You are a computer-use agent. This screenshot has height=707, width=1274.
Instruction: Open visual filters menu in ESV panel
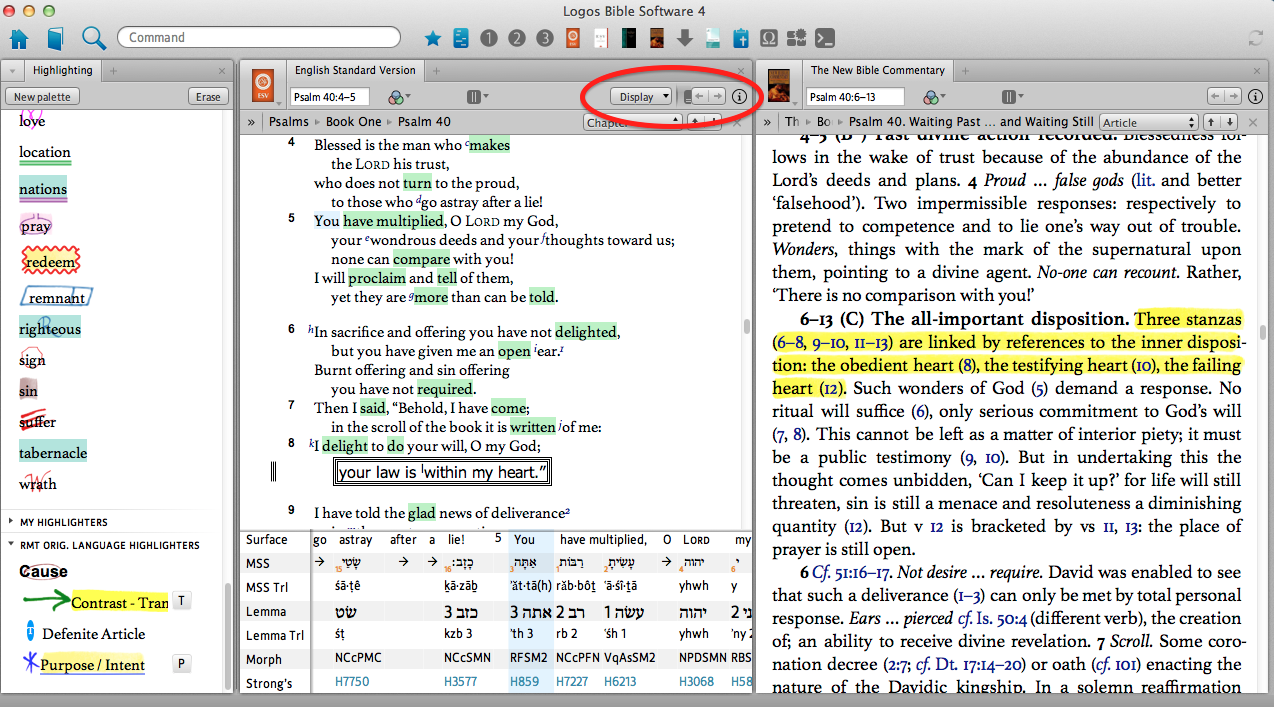[x=401, y=97]
